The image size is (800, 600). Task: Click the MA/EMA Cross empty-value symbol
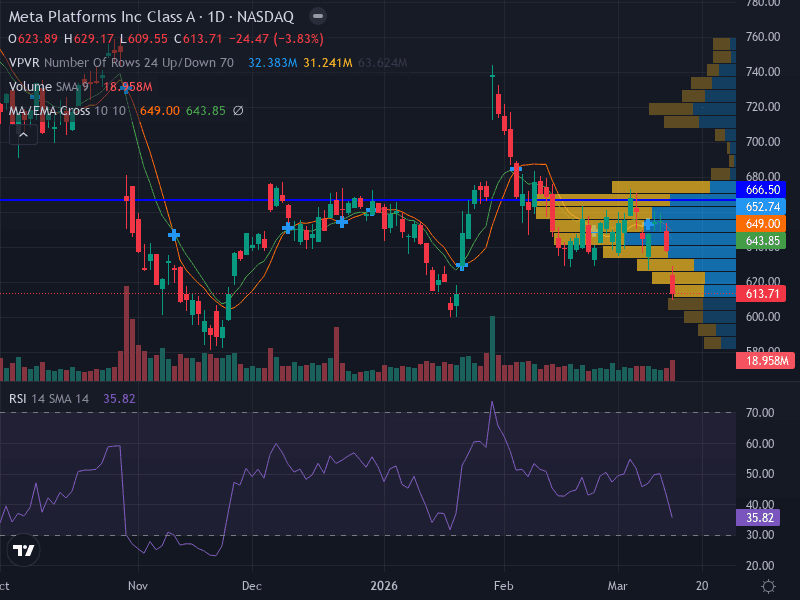[238, 111]
